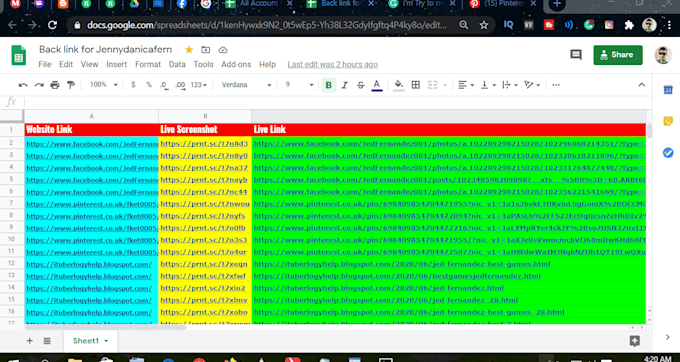Open the Insert menu
The image size is (680, 362).
tap(117, 64)
